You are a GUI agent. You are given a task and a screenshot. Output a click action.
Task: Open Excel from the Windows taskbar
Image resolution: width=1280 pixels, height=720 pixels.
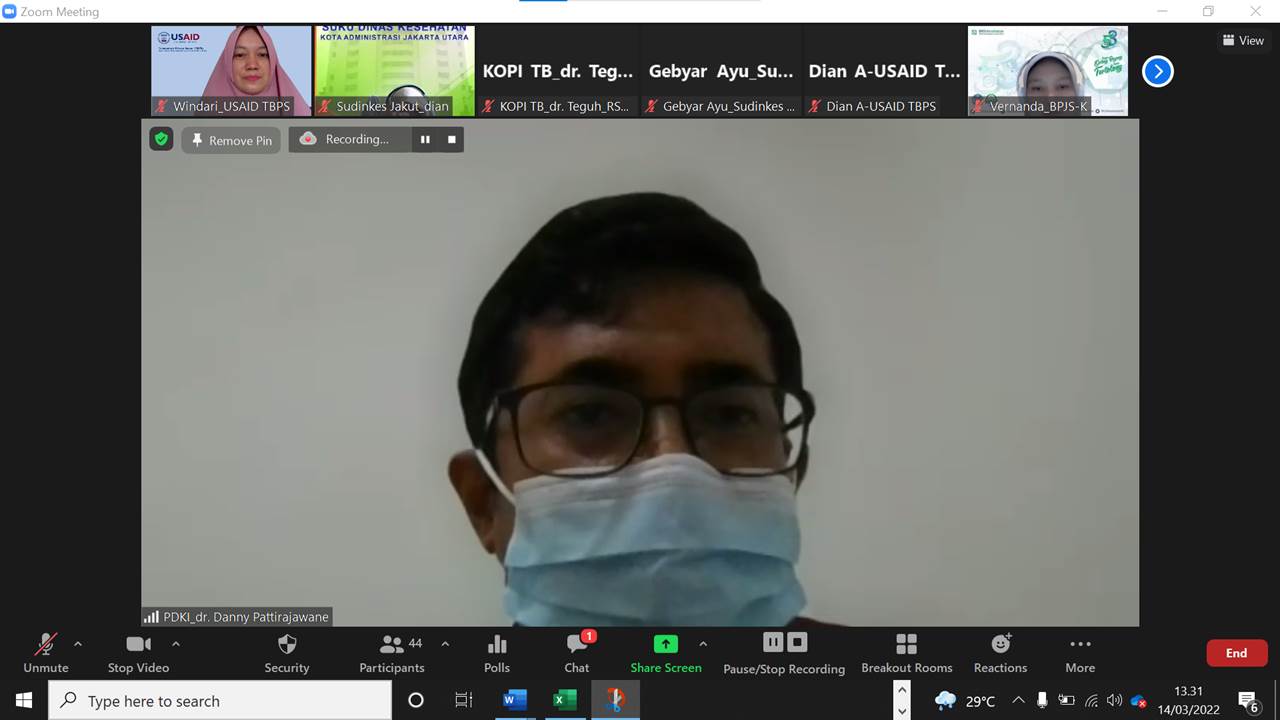564,700
